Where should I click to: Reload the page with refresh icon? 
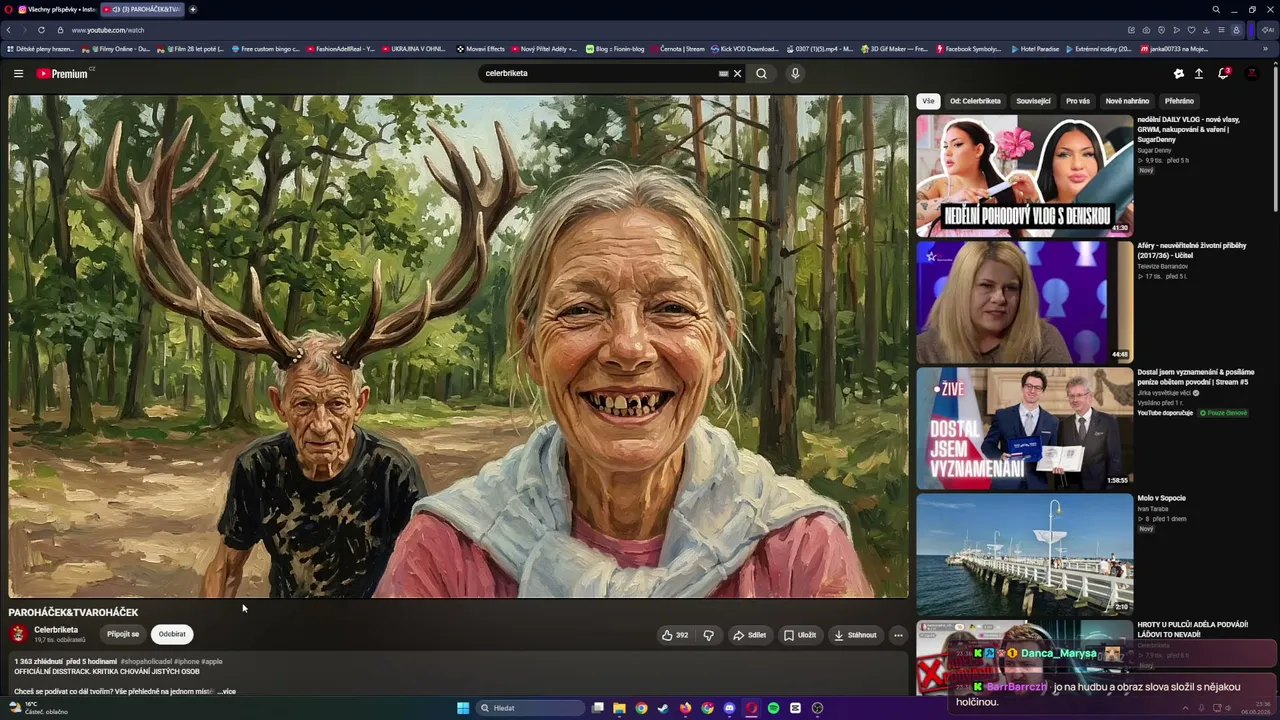click(x=41, y=30)
